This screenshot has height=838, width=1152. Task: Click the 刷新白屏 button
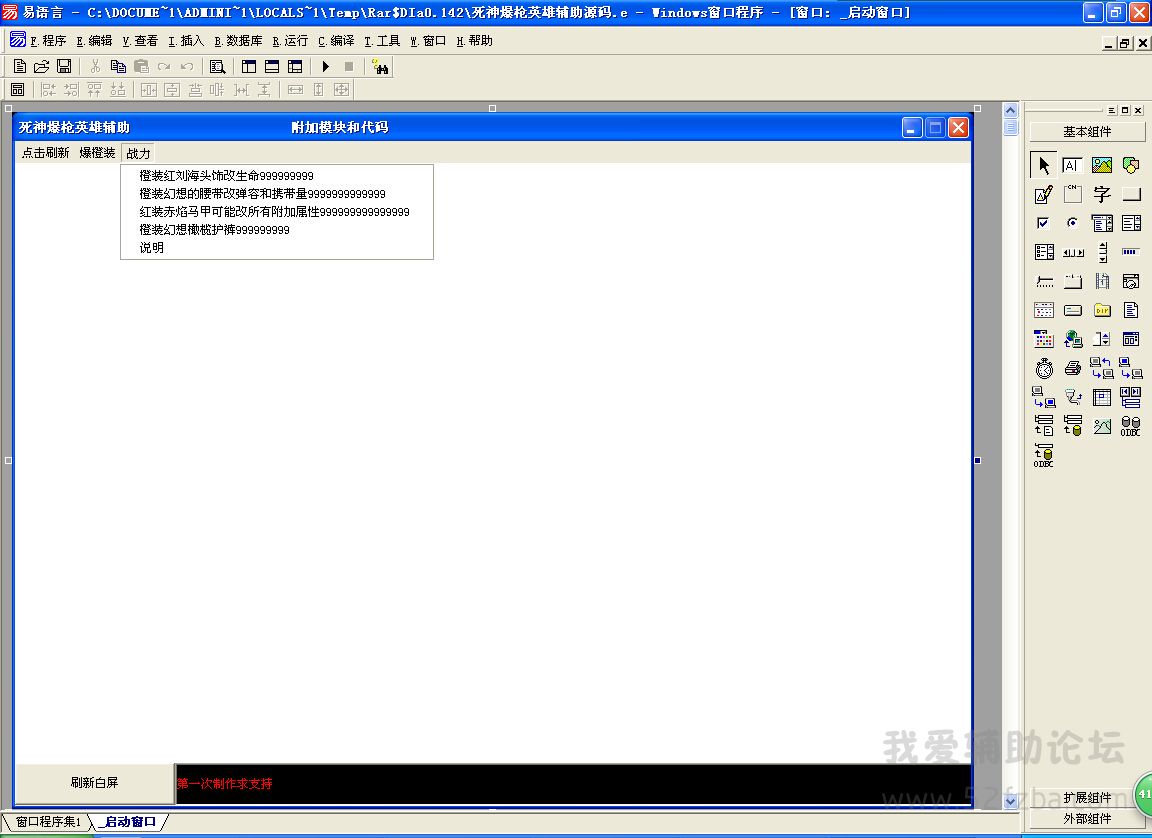coord(95,783)
